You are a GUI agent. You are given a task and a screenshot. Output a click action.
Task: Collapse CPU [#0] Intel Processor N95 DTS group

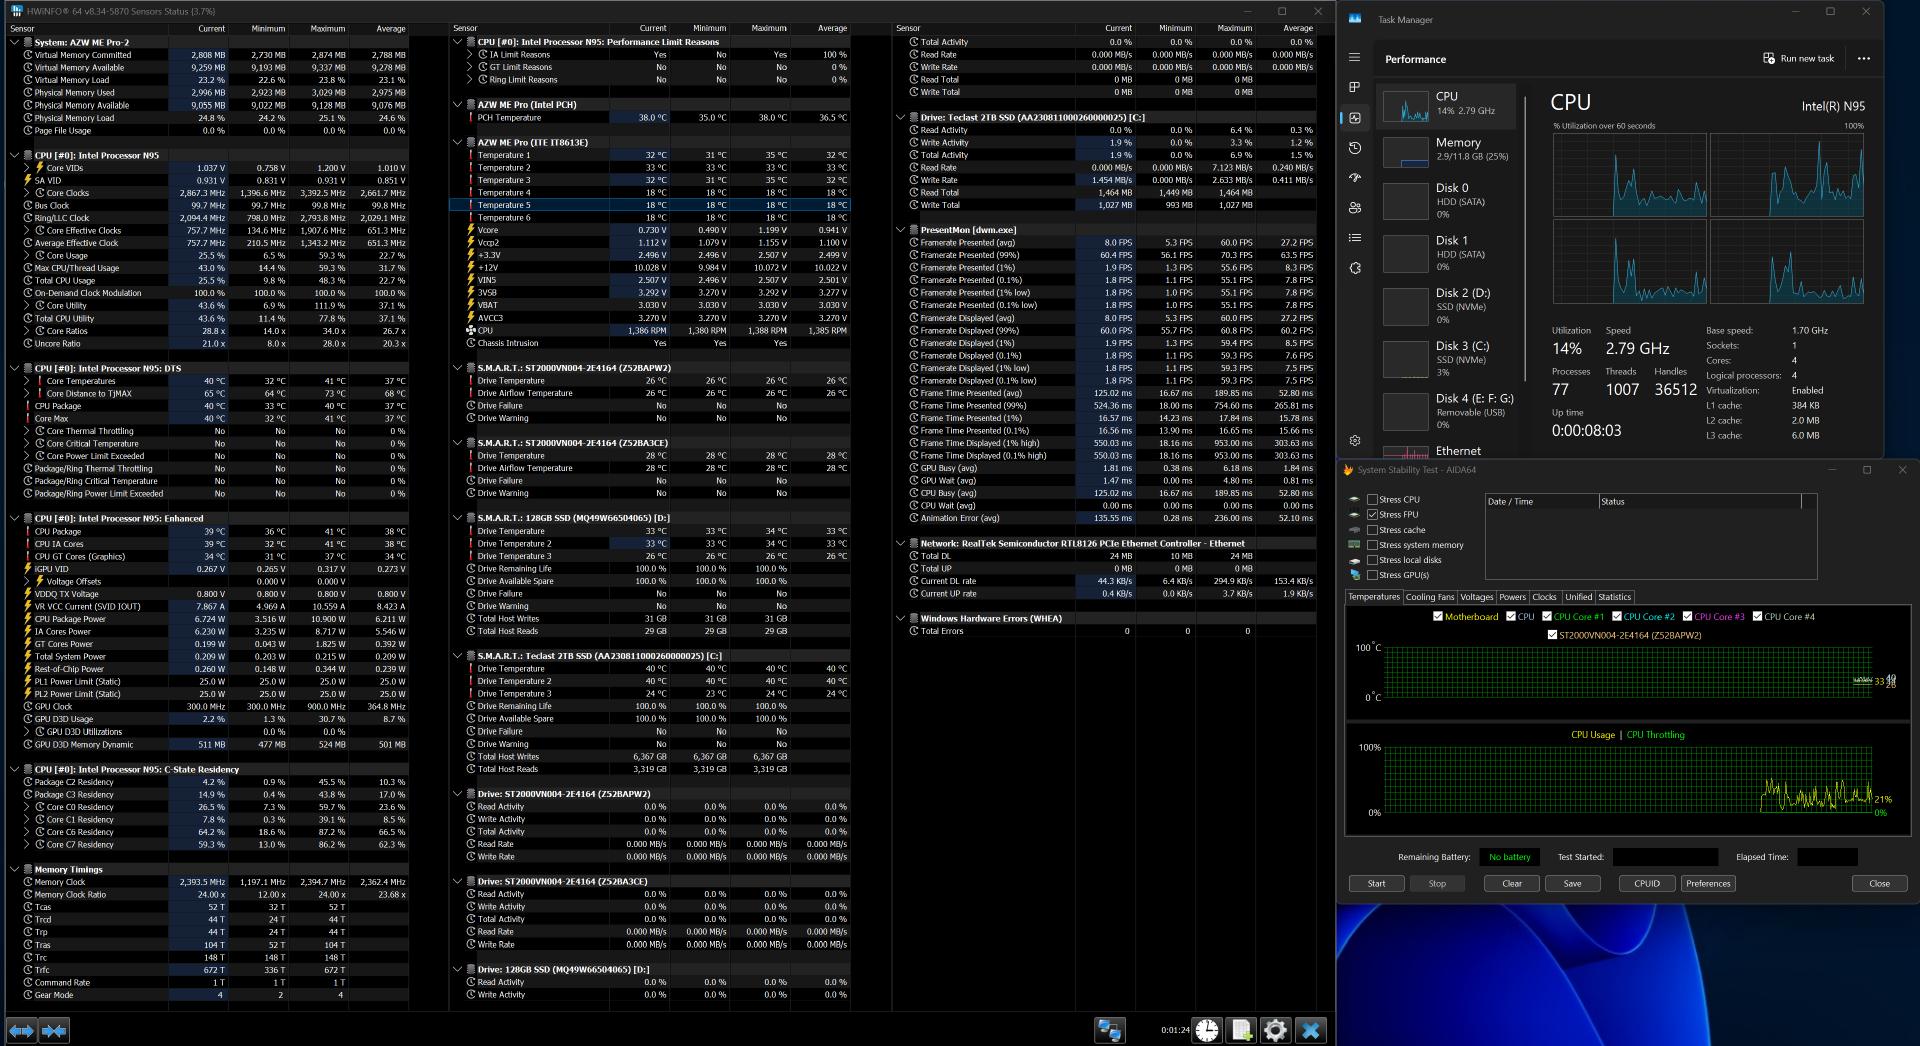tap(14, 368)
